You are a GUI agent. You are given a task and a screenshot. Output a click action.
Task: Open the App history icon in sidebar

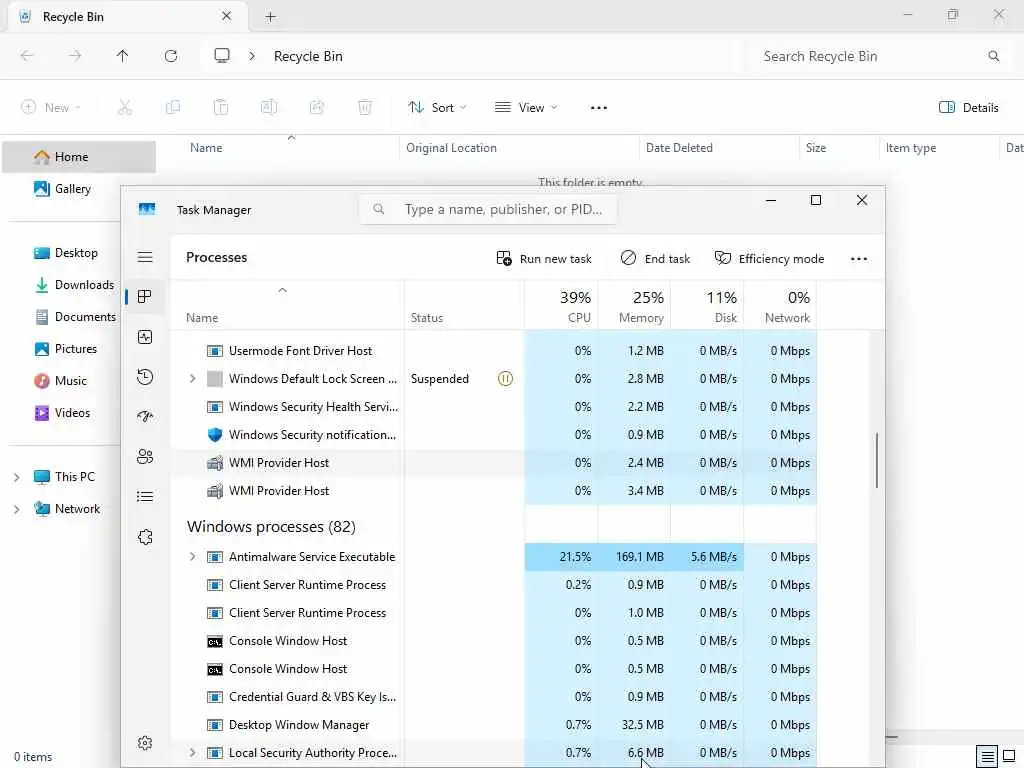[145, 377]
